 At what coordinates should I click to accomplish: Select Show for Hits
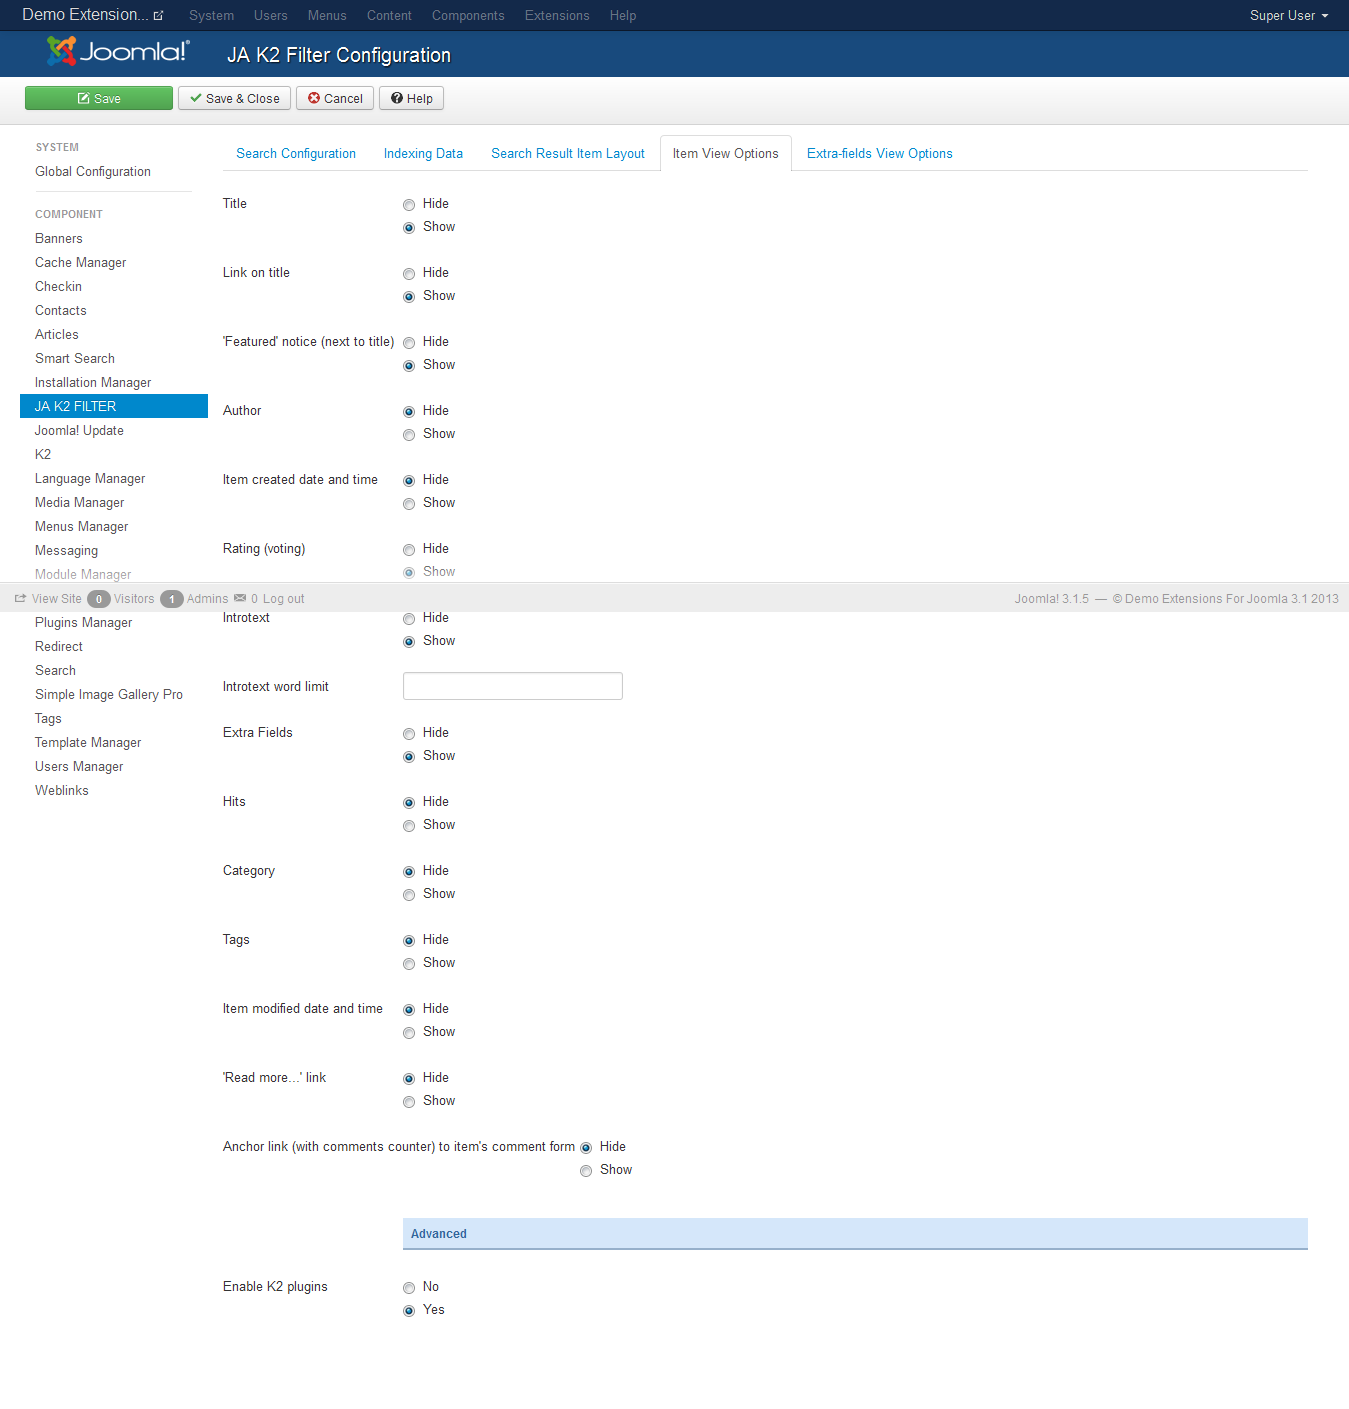click(409, 826)
